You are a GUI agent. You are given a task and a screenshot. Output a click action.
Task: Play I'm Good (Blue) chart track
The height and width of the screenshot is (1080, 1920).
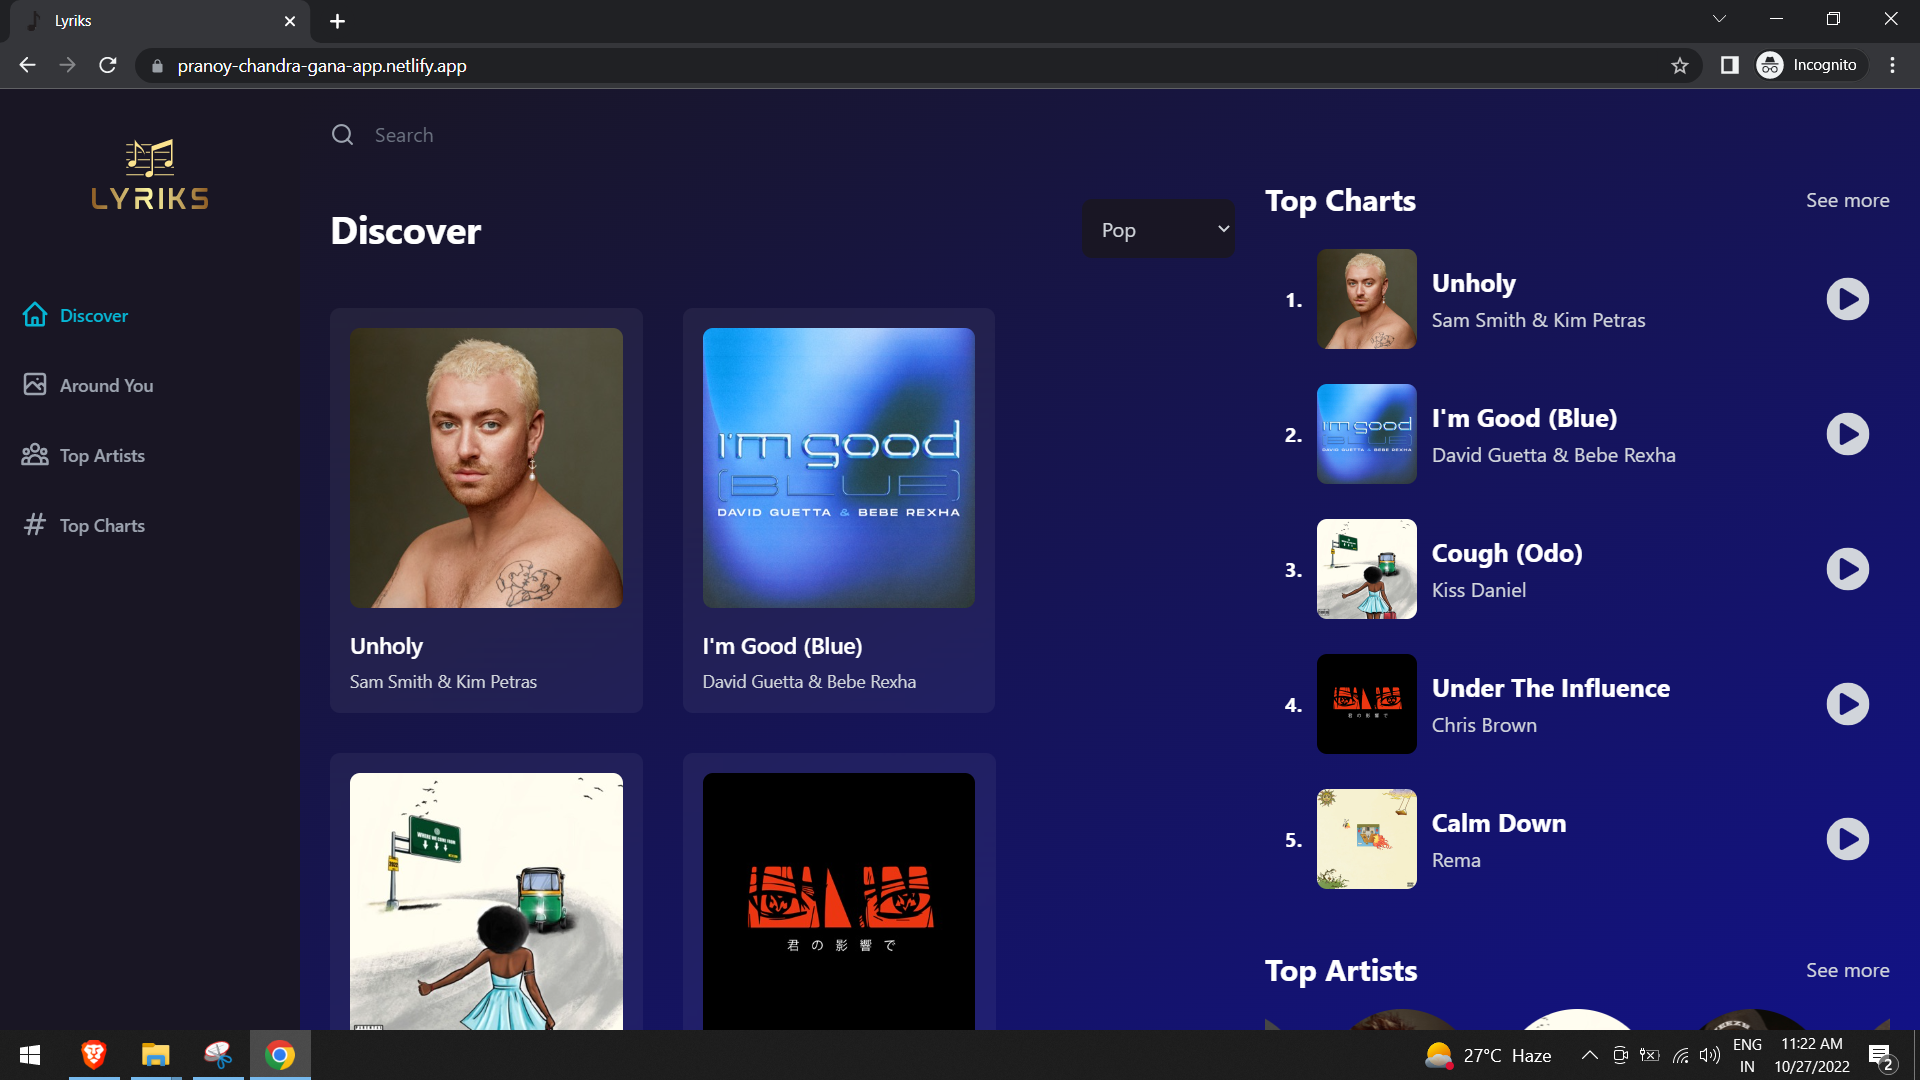tap(1847, 434)
